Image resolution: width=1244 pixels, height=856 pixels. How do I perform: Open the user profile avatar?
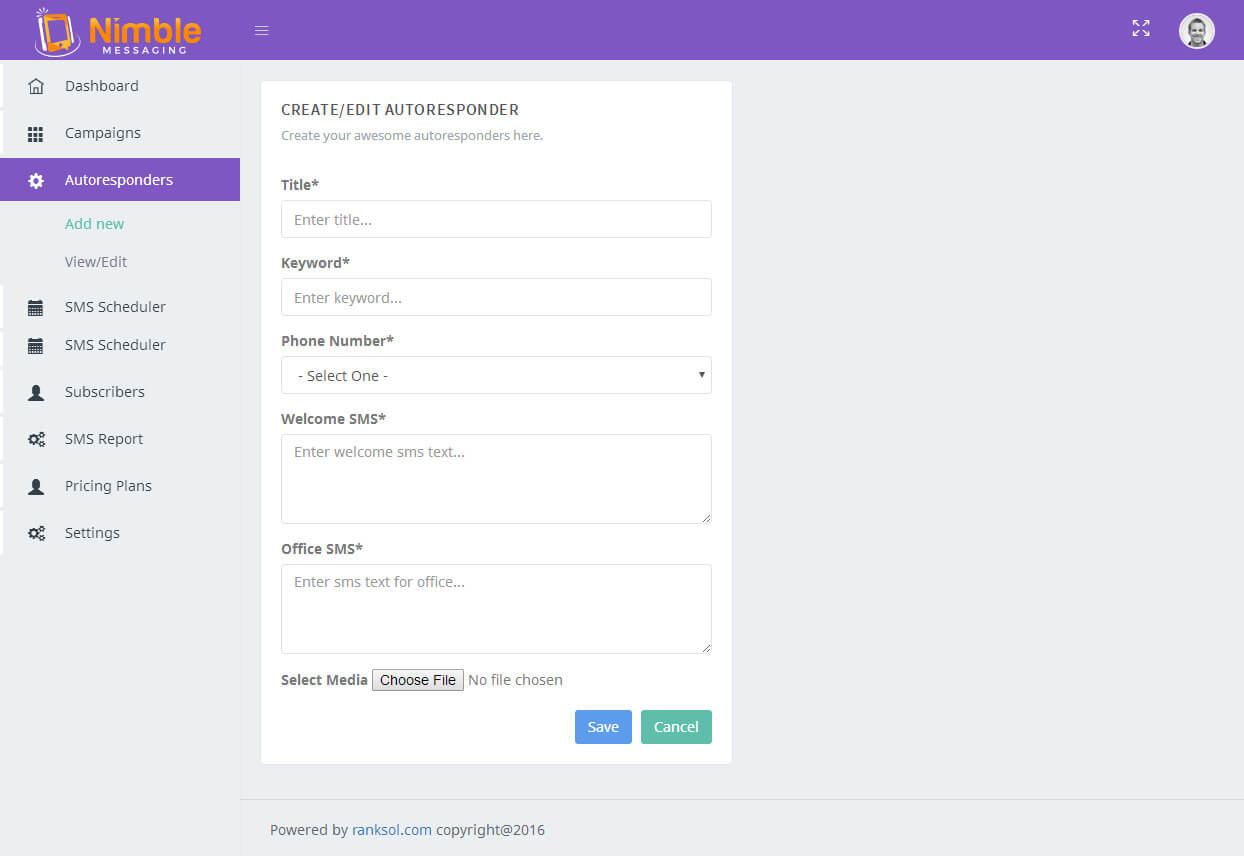coord(1196,31)
